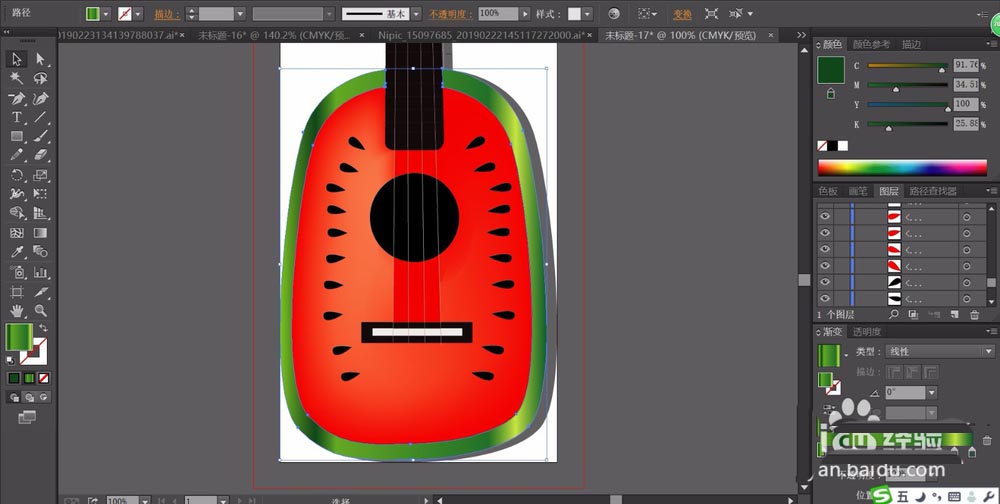Open the Recolor Artwork wheel icon
The width and height of the screenshot is (1000, 504).
614,13
